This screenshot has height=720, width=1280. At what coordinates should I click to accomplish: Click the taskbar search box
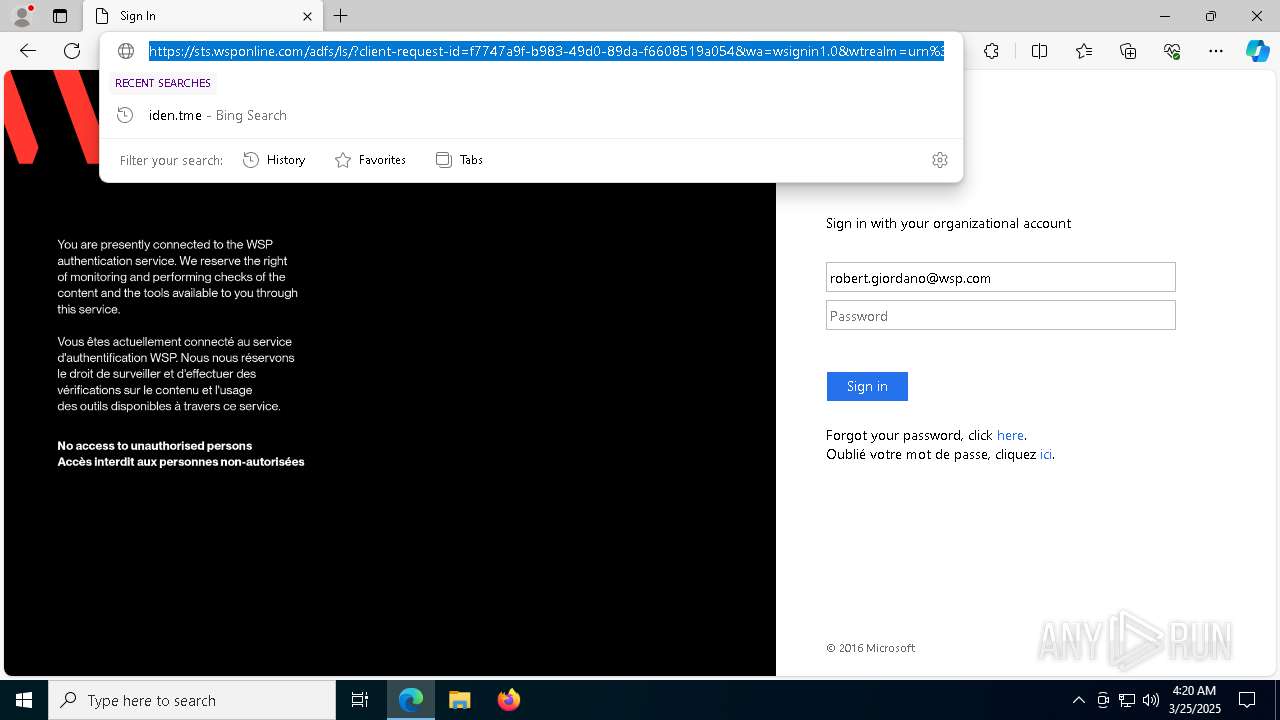coord(192,700)
